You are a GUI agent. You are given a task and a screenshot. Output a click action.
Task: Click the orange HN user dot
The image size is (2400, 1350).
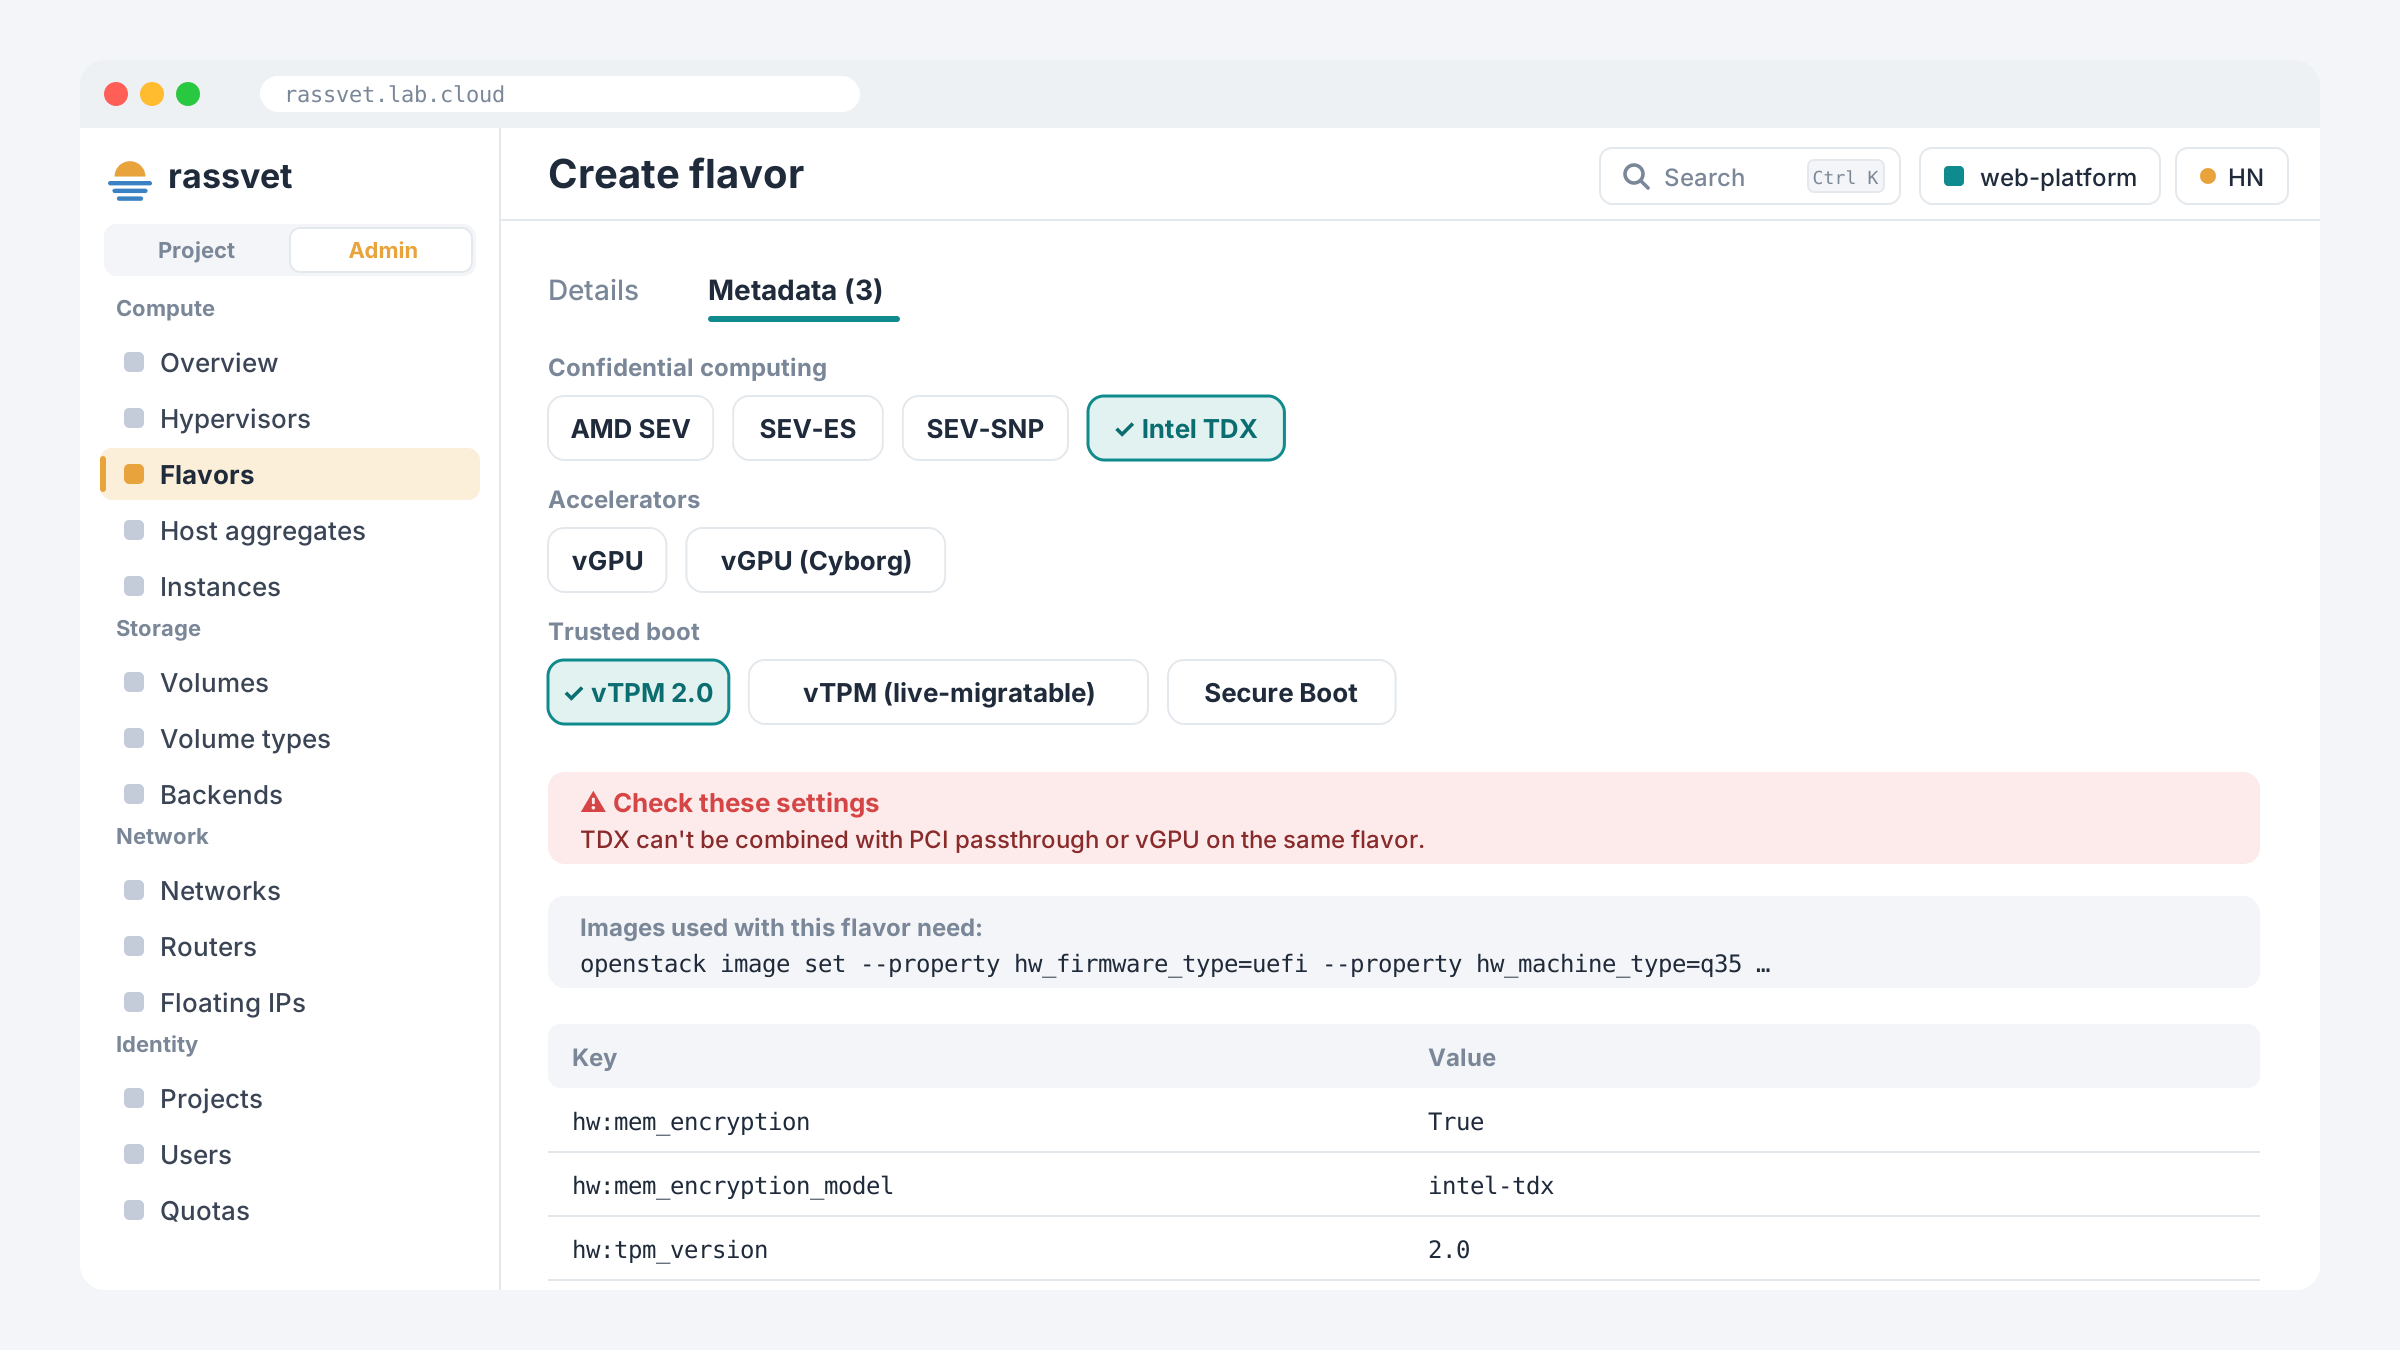coord(2208,177)
